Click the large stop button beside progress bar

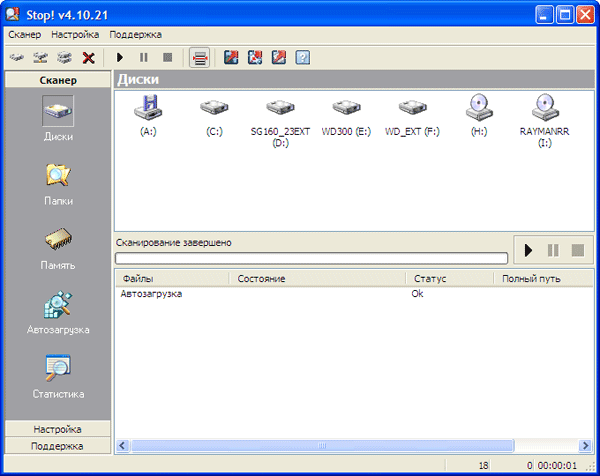(x=578, y=250)
